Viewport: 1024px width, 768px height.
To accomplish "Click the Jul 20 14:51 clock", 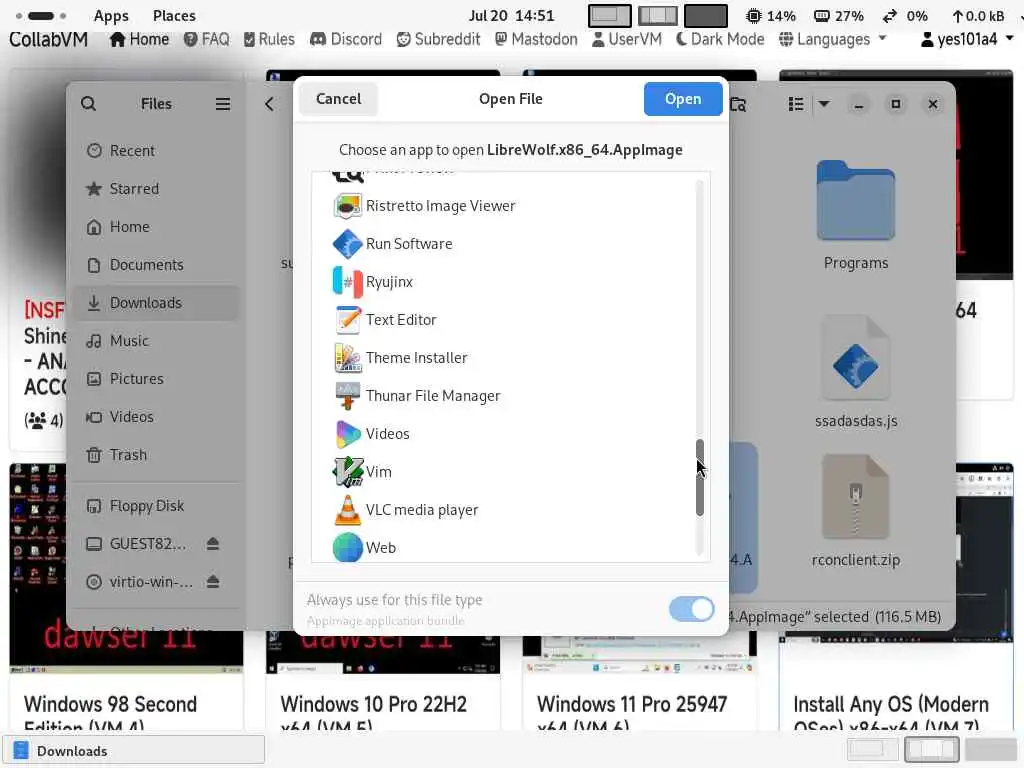I will point(511,16).
